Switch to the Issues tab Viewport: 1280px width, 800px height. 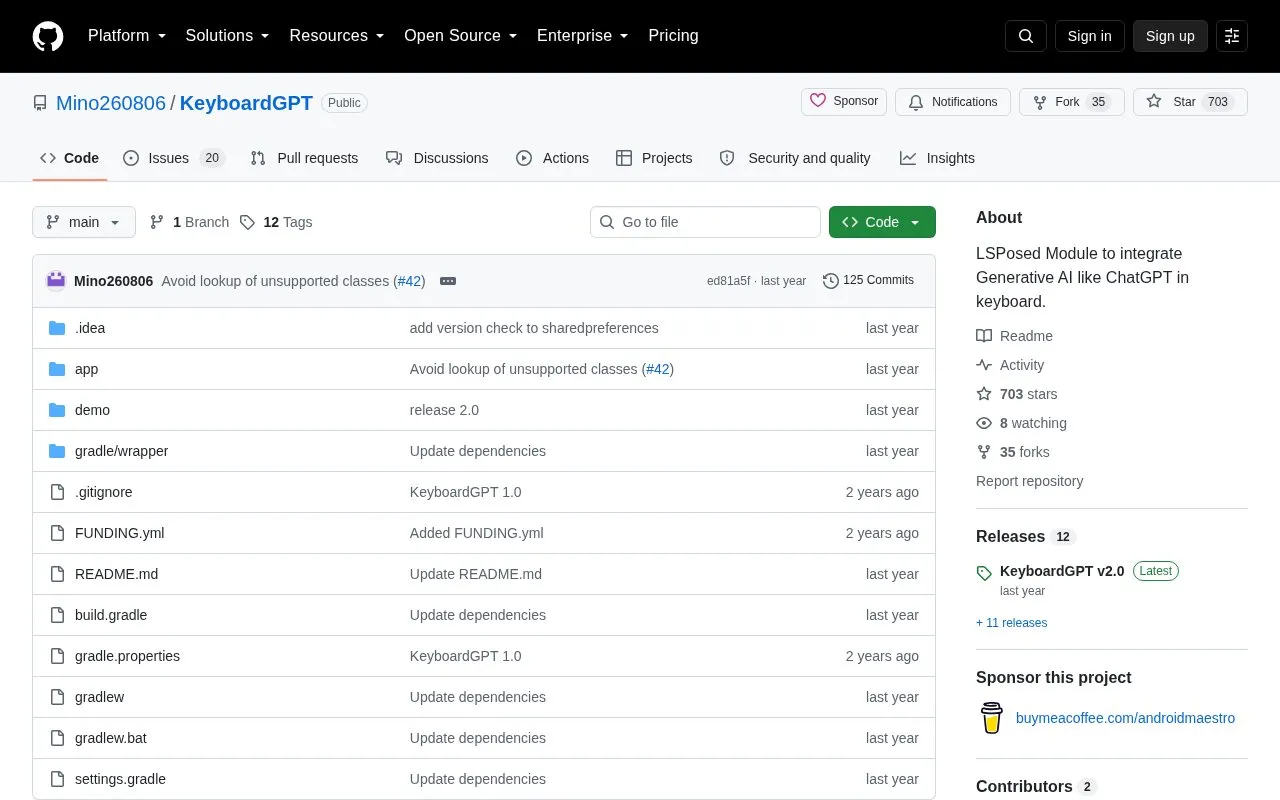tap(174, 158)
